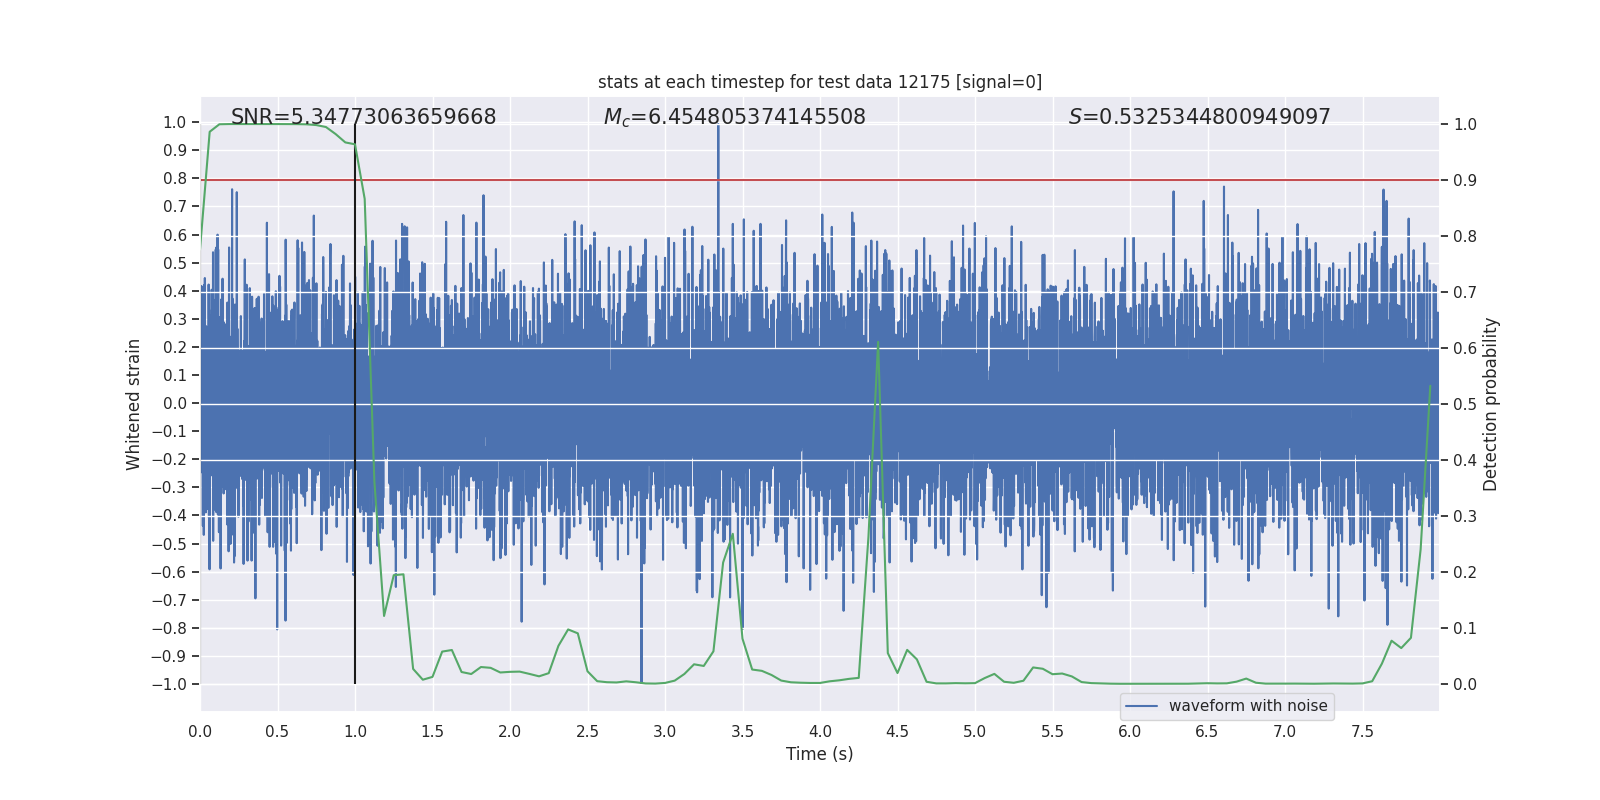Click the "2.5" tick on the time axis

pos(587,732)
